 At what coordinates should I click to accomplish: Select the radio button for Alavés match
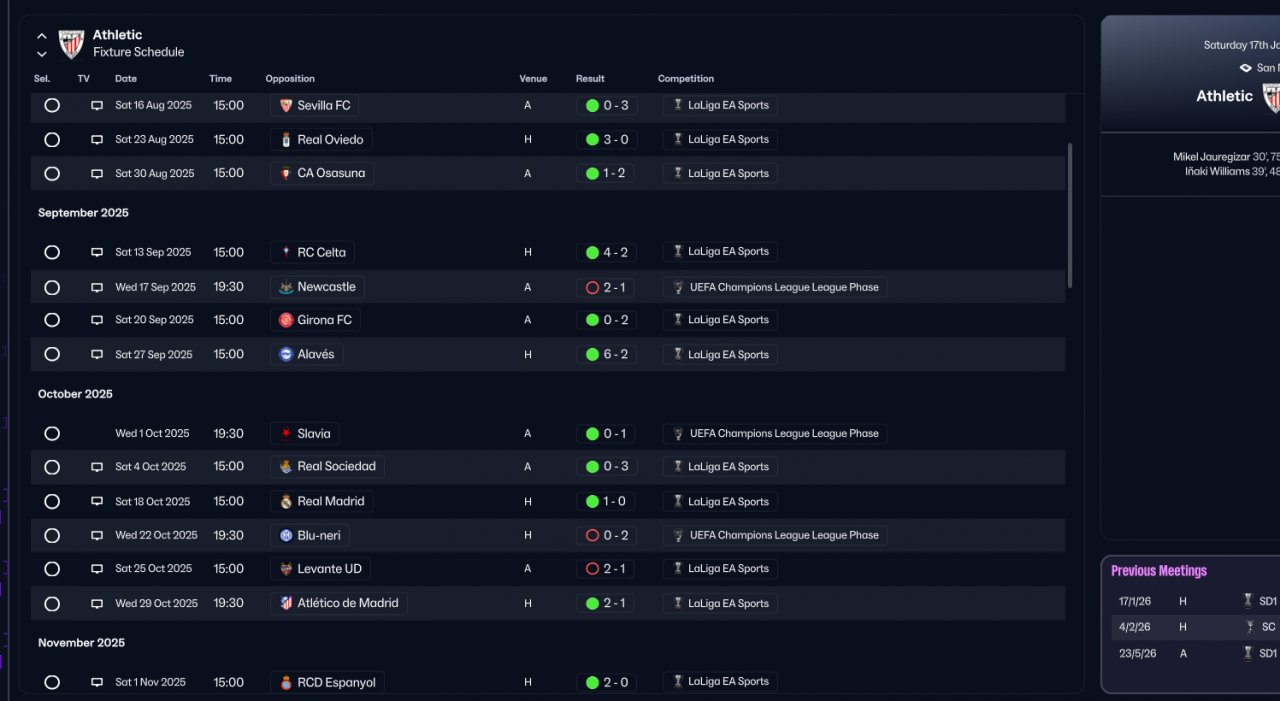[52, 354]
